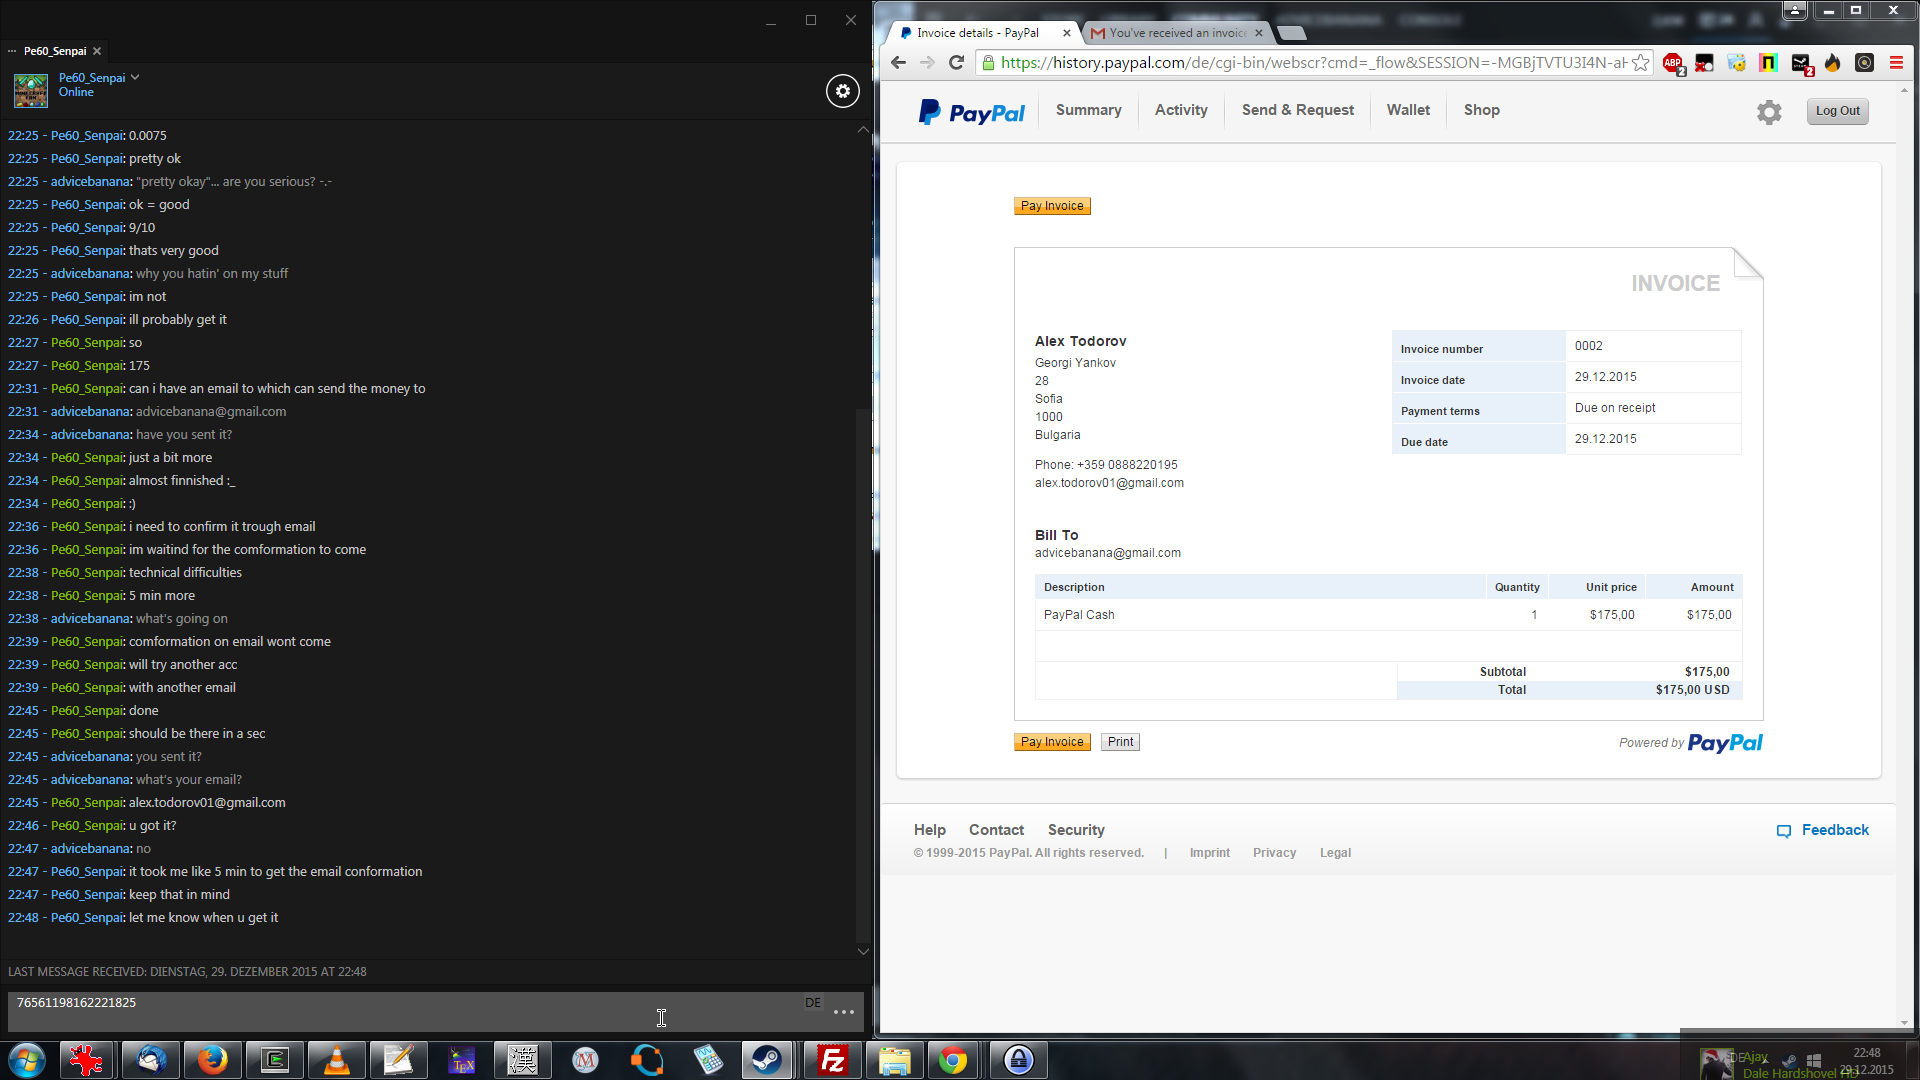1920x1080 pixels.
Task: Go back in browser history
Action: pos(898,63)
